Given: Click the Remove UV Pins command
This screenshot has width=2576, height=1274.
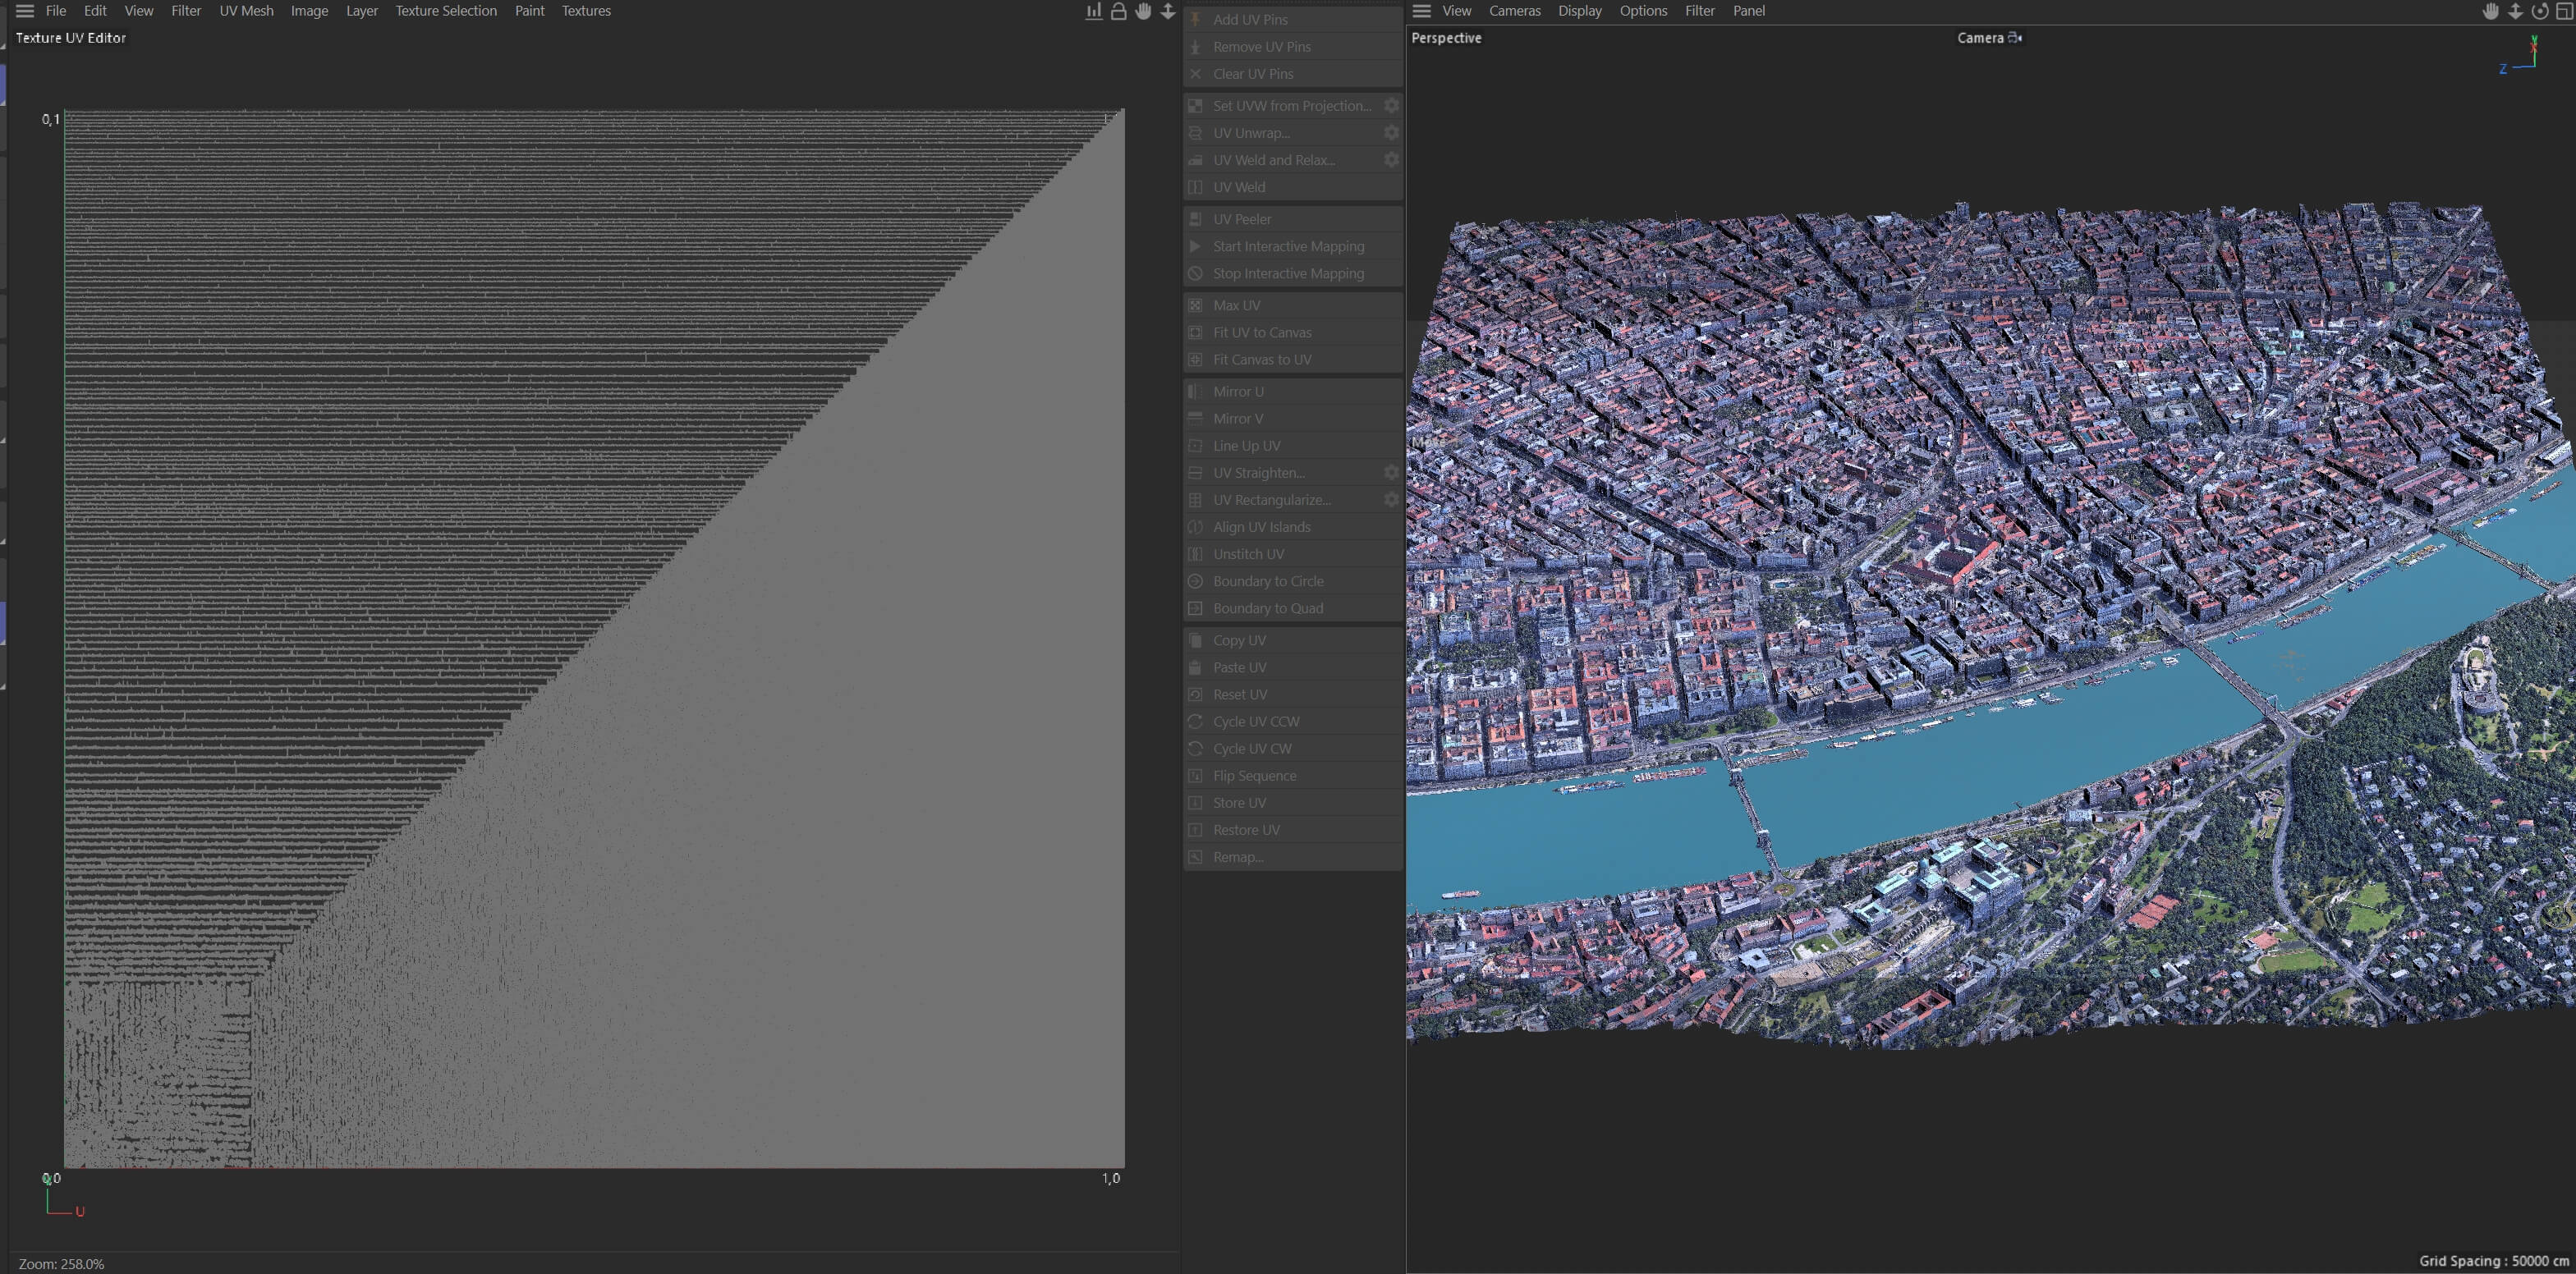Looking at the screenshot, I should click(1293, 46).
